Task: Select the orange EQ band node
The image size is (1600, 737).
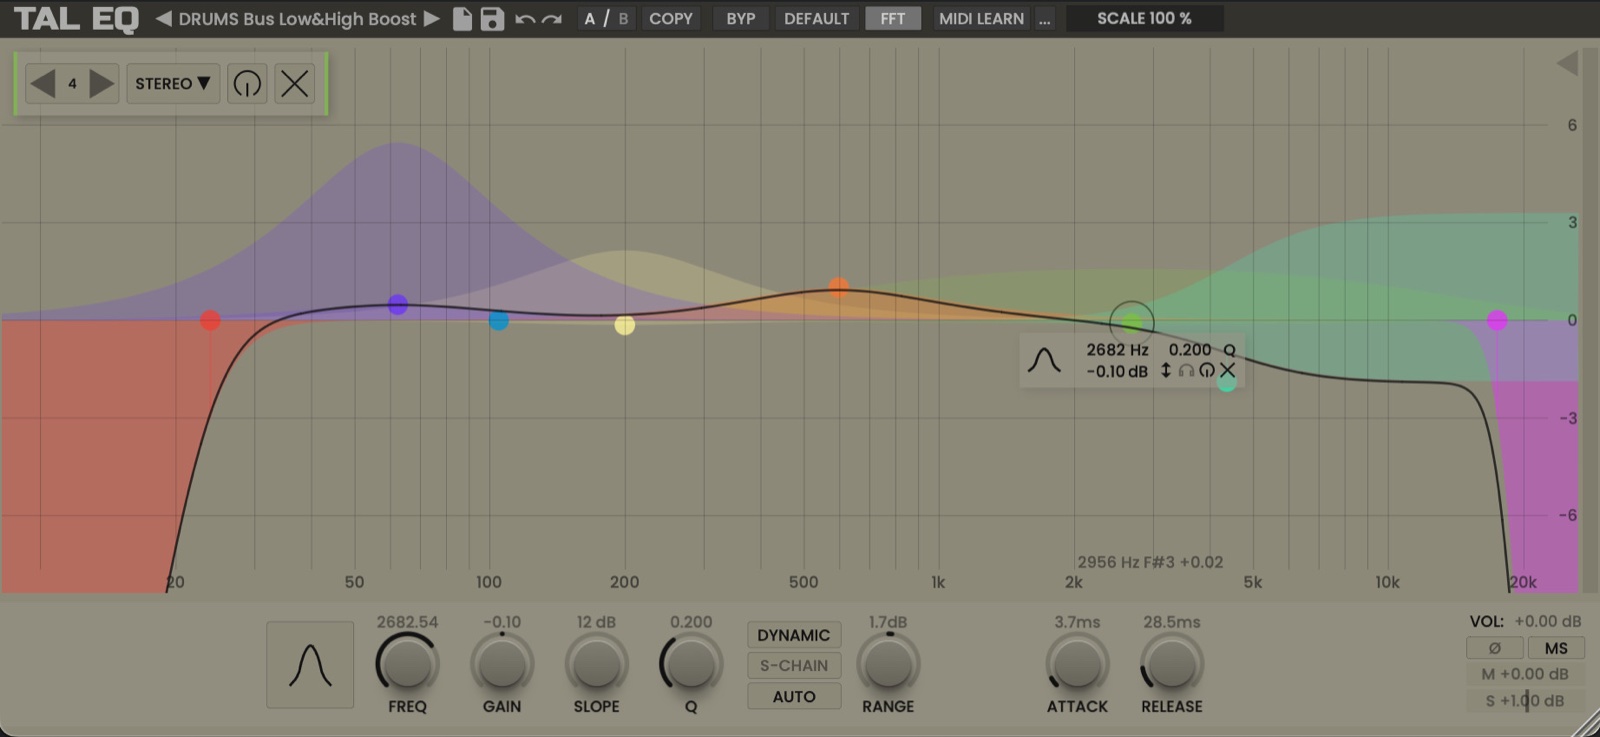Action: [839, 288]
